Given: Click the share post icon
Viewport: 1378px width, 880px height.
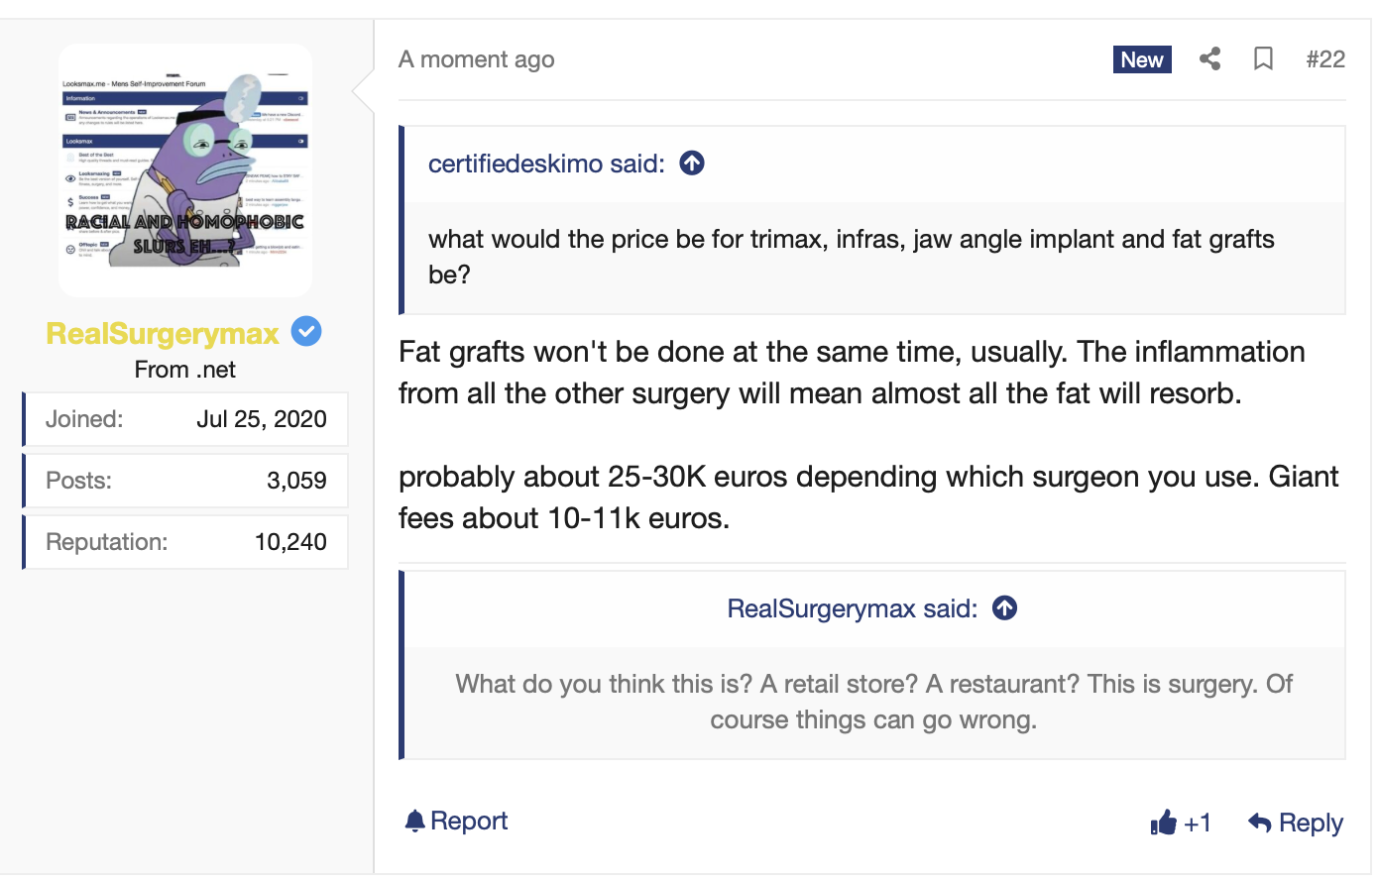Looking at the screenshot, I should click(x=1210, y=59).
